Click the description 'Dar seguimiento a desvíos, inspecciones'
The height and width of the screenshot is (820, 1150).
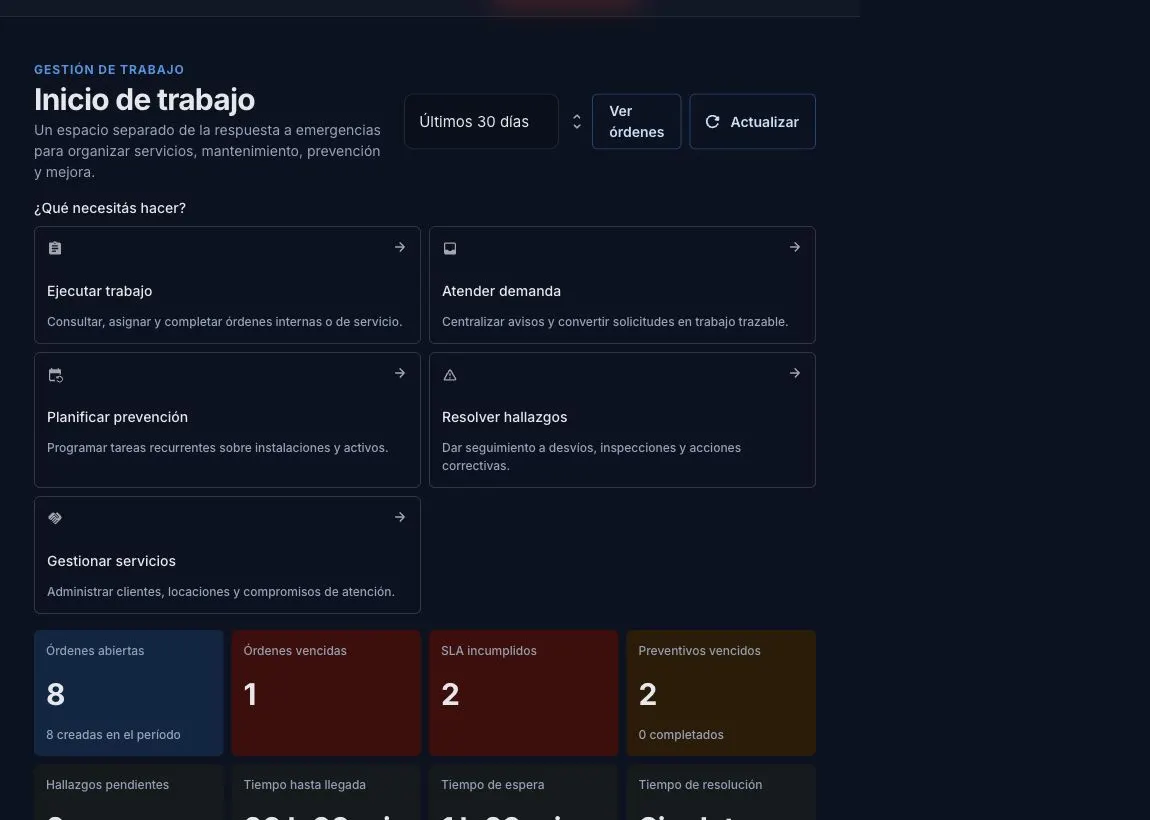[x=591, y=457]
